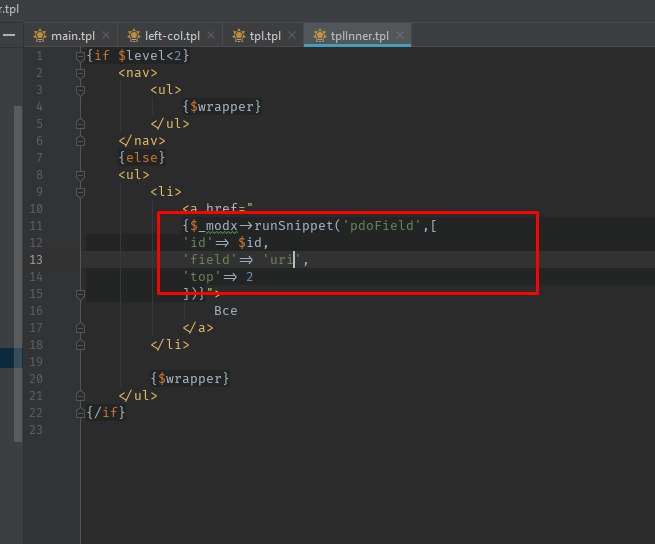Switch to the tpl.tpl tab
Image resolution: width=655 pixels, height=544 pixels.
265,36
